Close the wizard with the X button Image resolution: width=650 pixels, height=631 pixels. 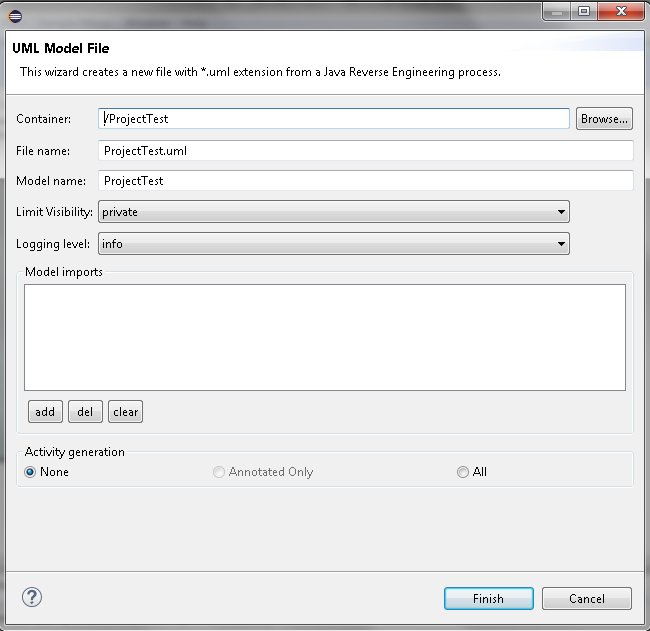pos(620,11)
